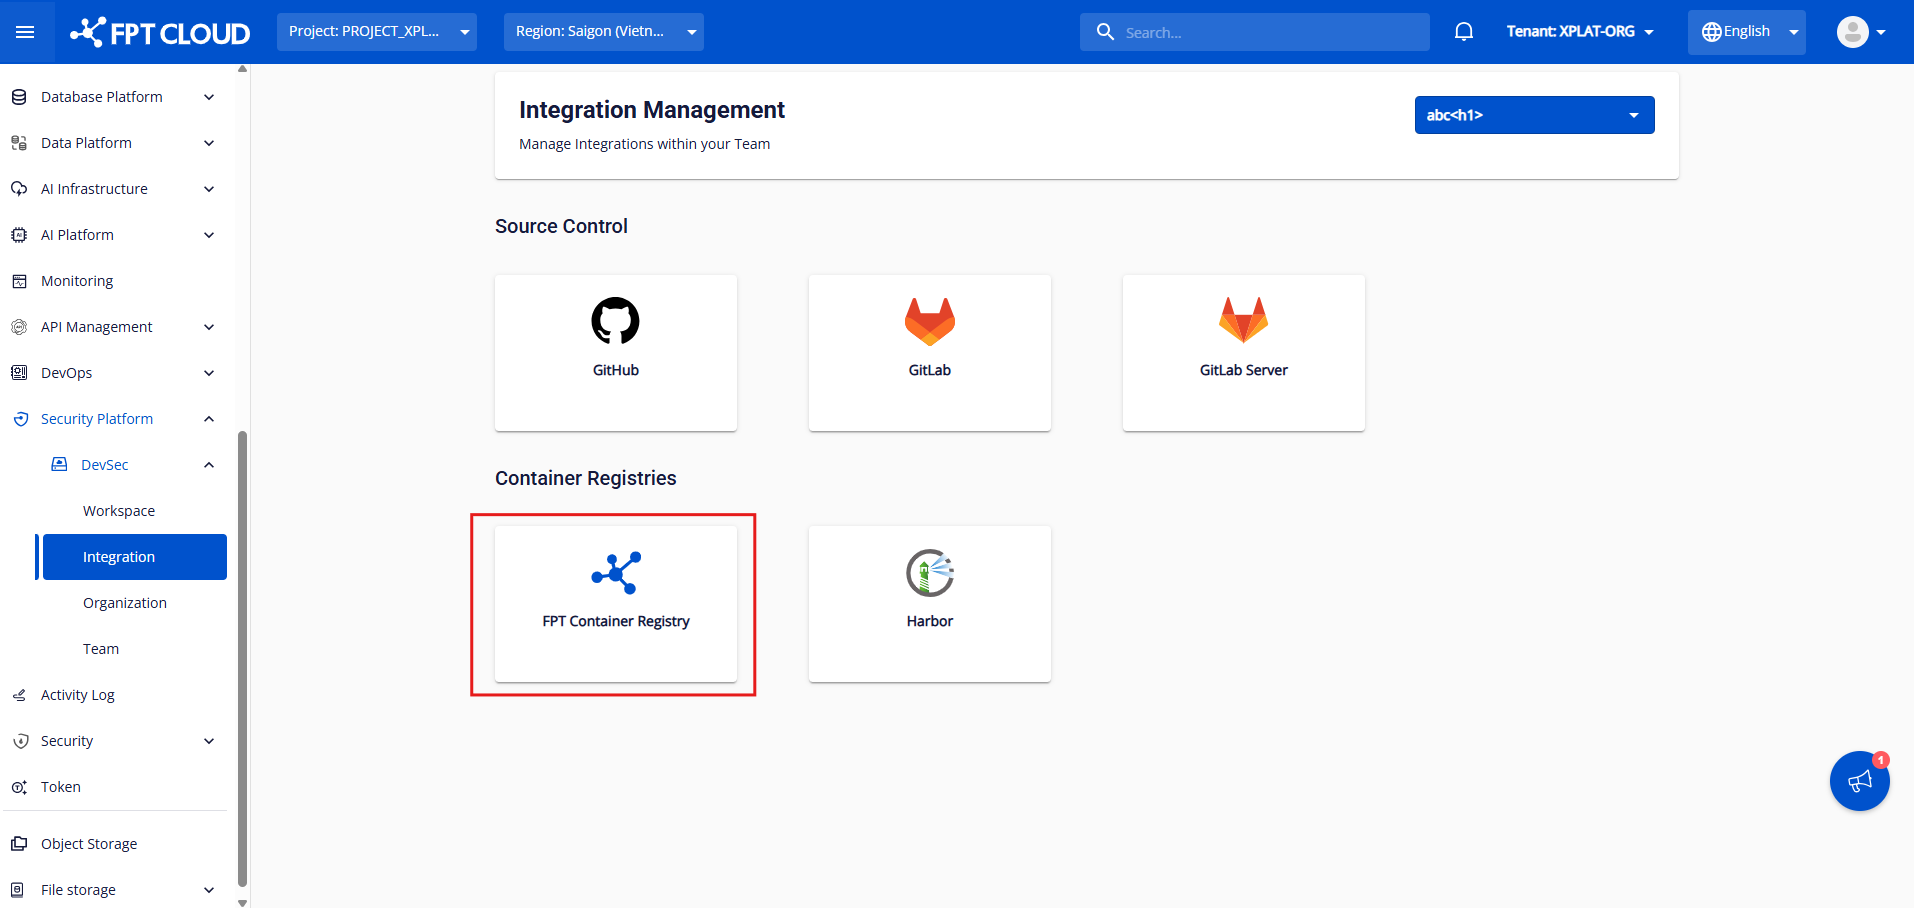Open the announcements megaphone button
1914x908 pixels.
click(1859, 781)
